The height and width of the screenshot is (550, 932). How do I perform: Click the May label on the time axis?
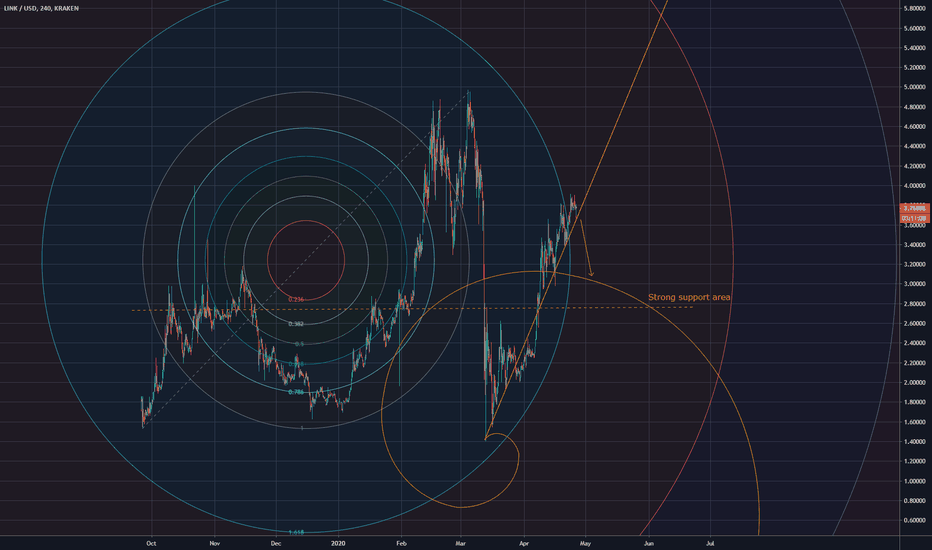(x=585, y=543)
